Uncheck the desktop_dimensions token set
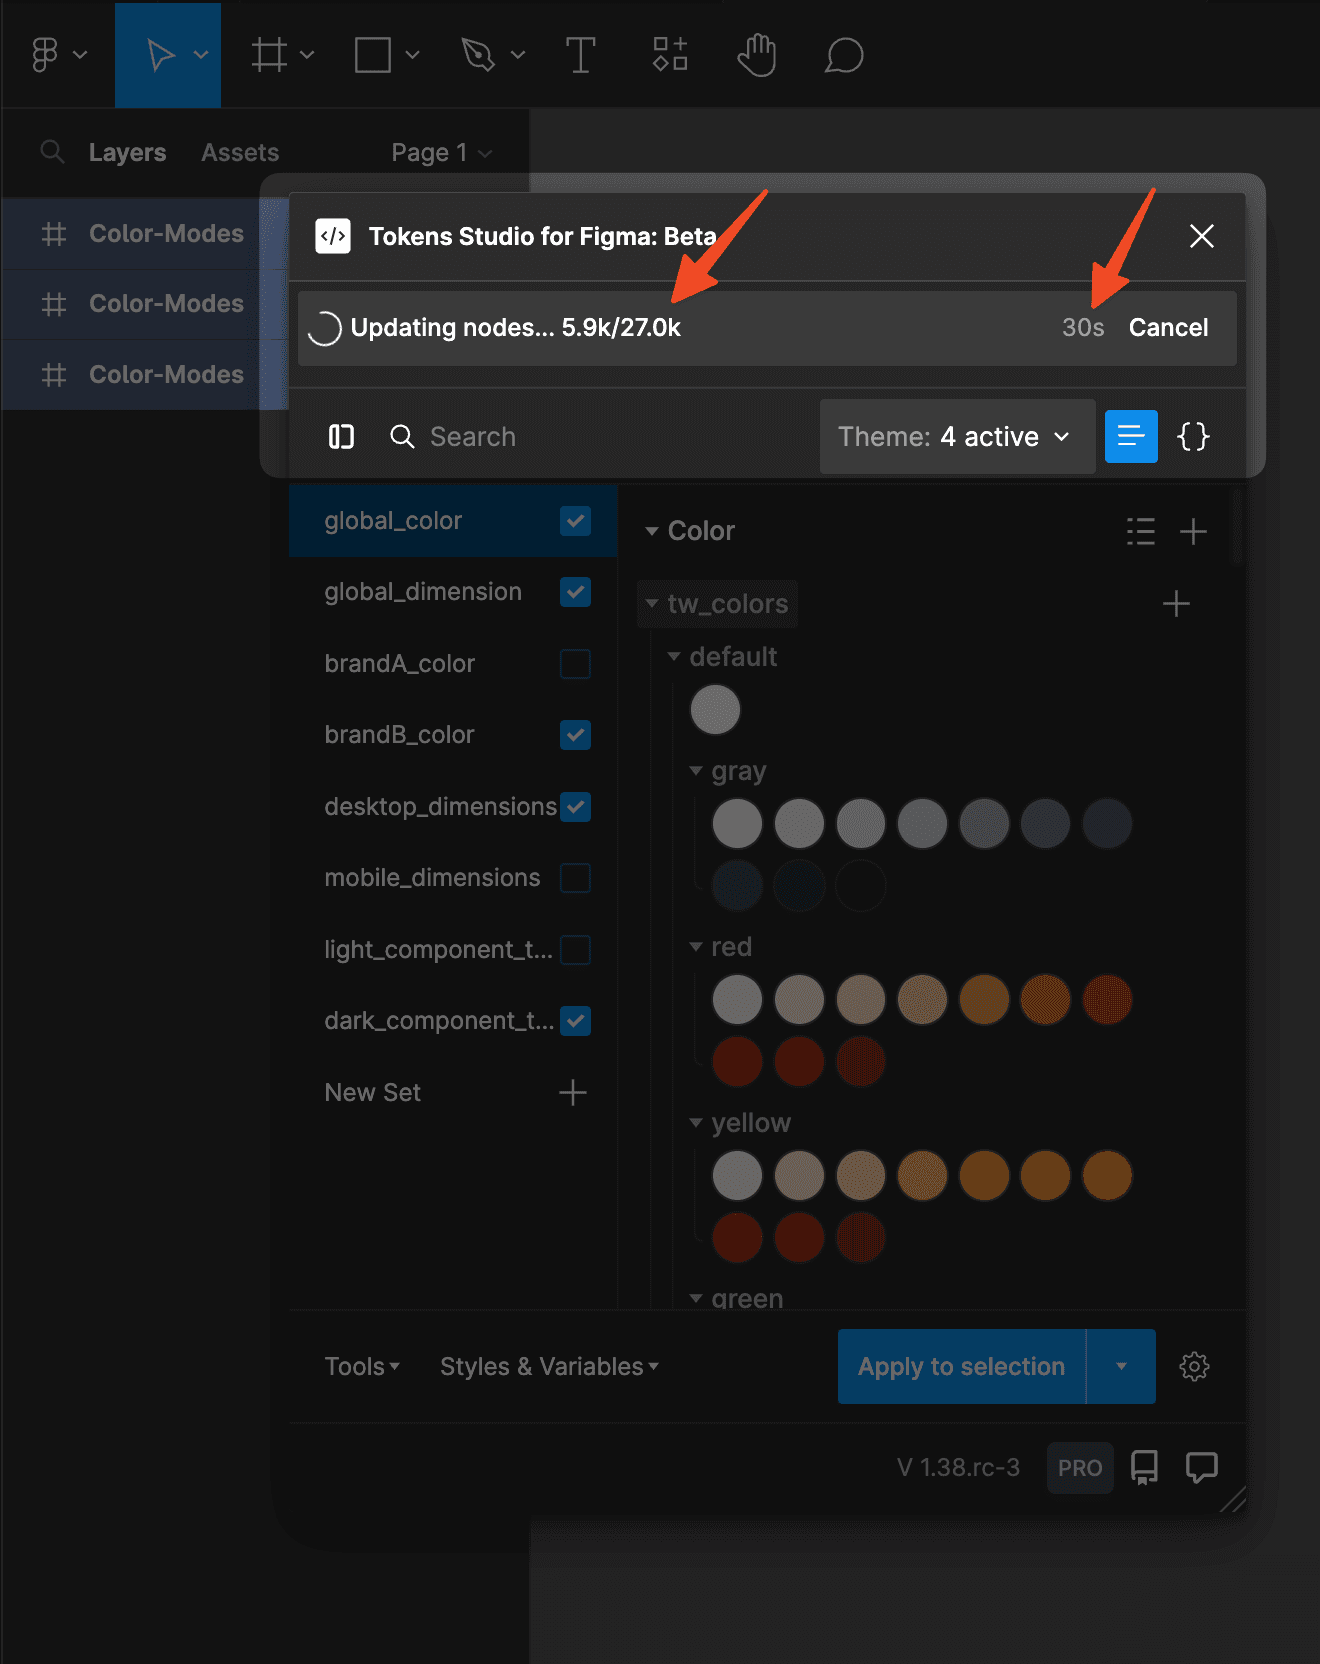1320x1664 pixels. click(x=575, y=807)
